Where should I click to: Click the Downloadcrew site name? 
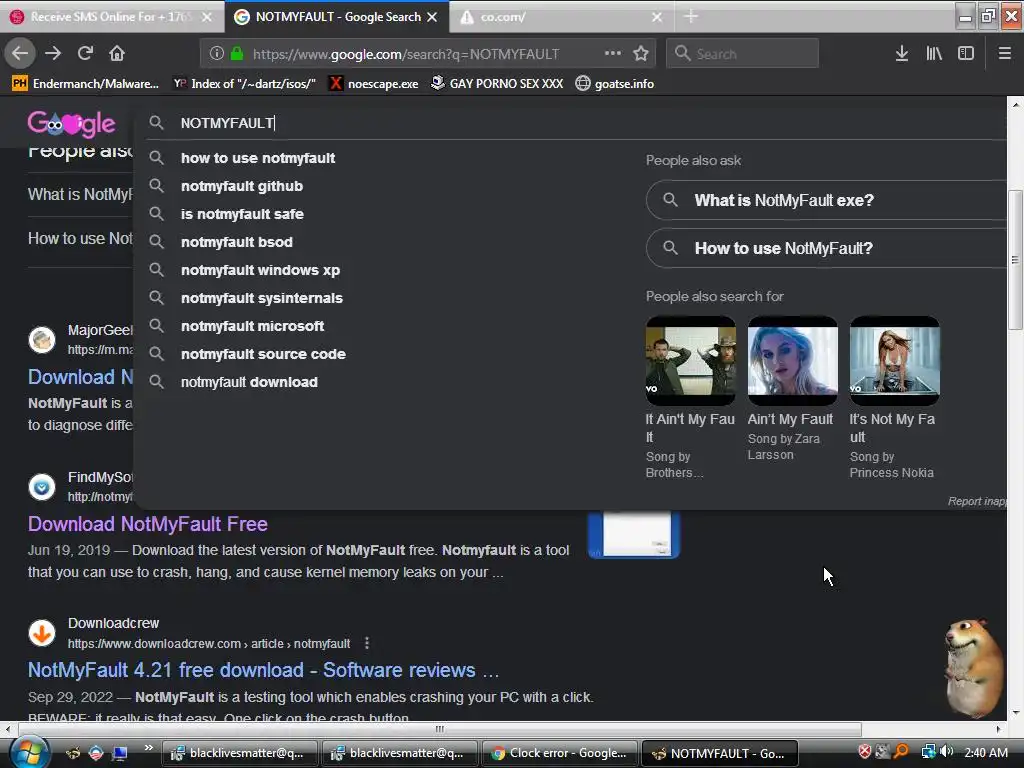[113, 623]
